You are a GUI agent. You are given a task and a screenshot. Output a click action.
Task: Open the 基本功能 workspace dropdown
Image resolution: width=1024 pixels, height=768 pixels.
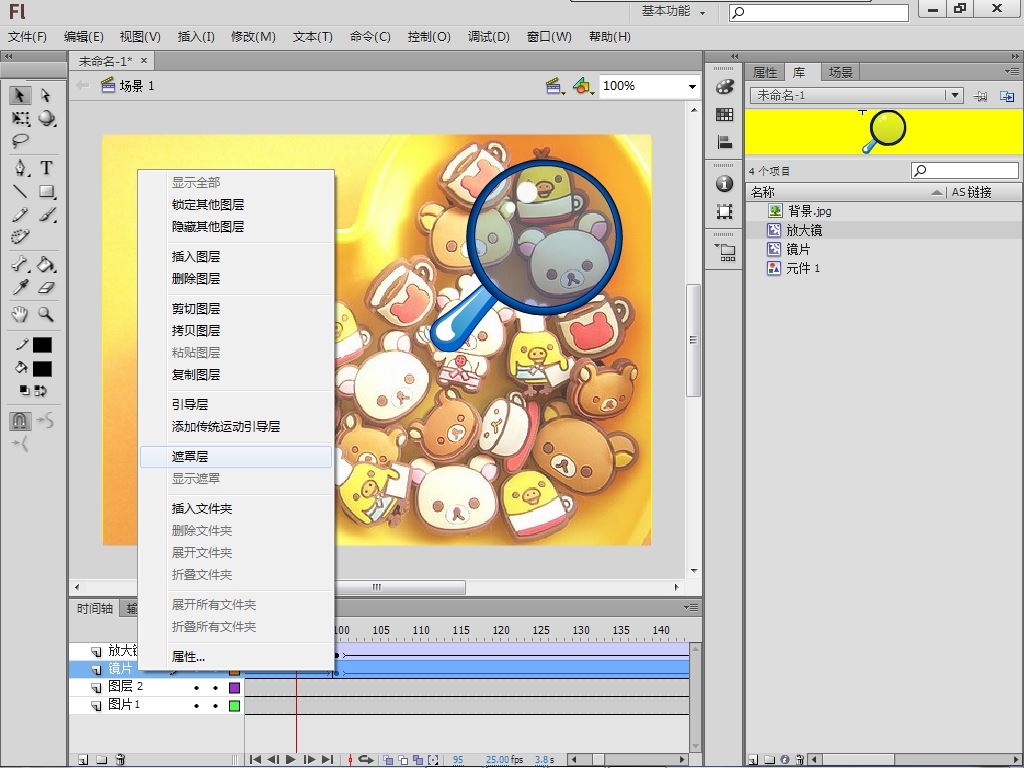[x=673, y=11]
